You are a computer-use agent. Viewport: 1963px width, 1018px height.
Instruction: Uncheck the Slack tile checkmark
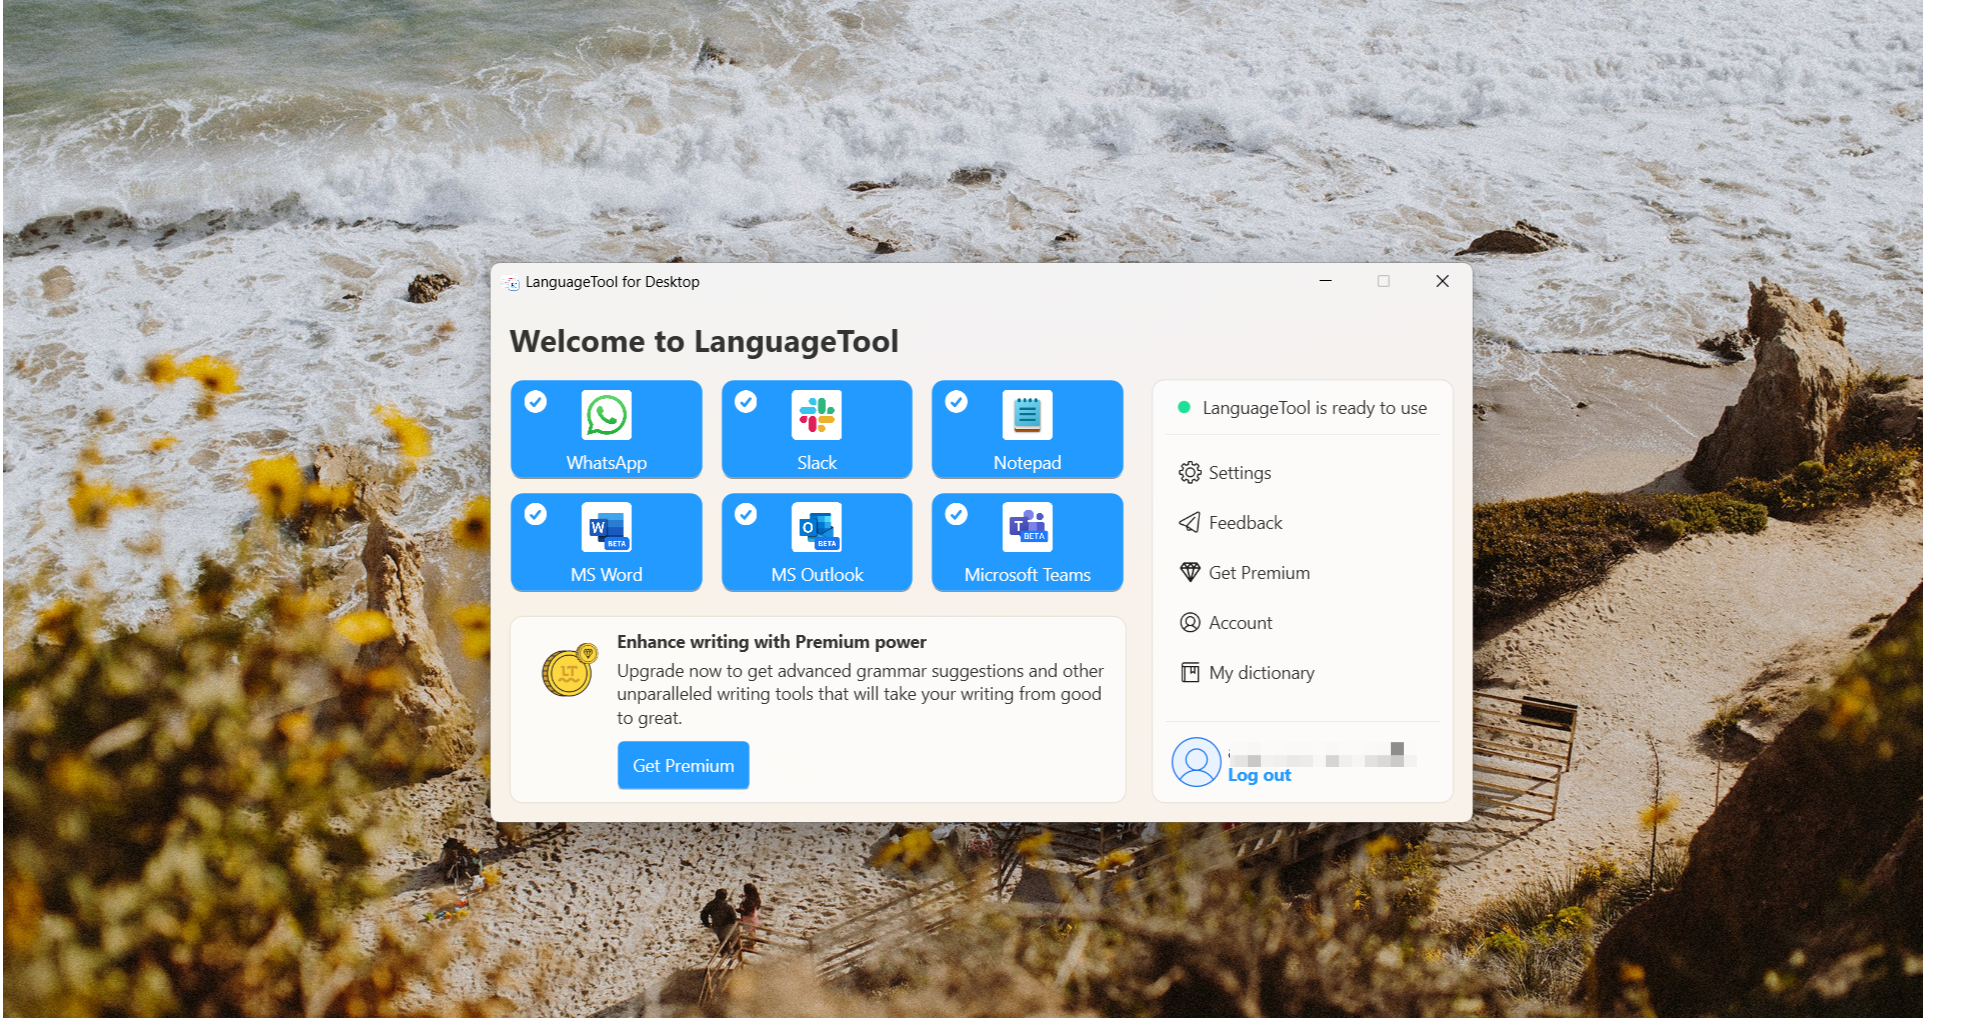tap(746, 402)
